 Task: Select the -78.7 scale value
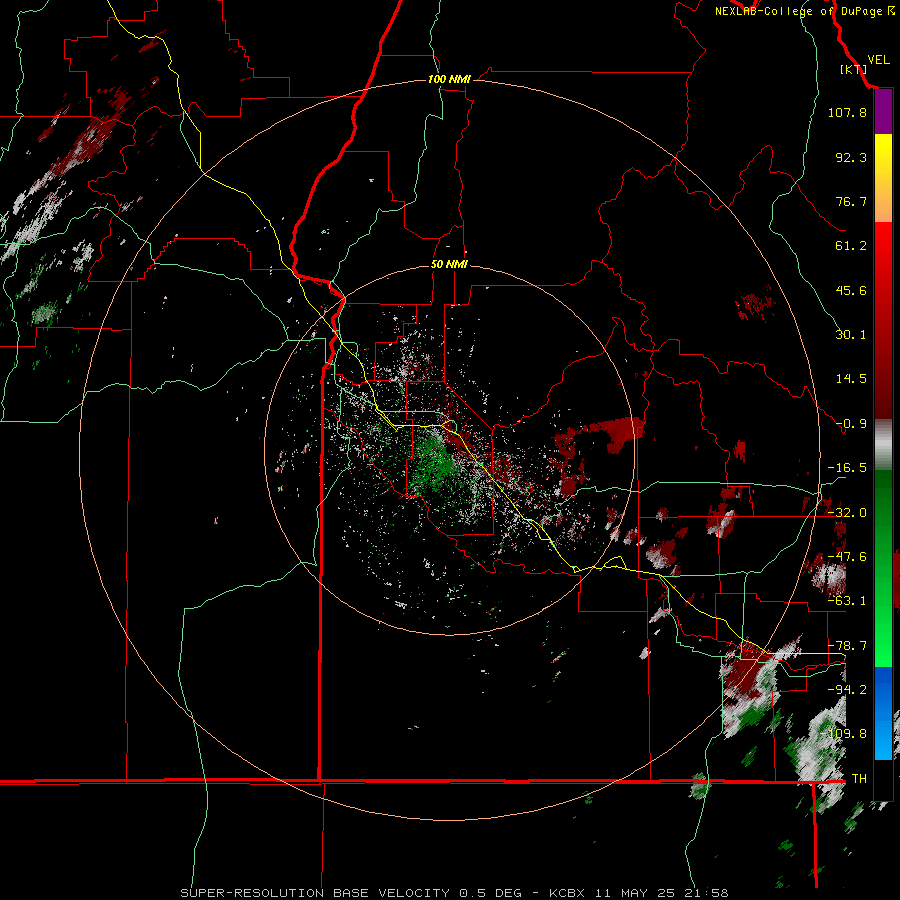pyautogui.click(x=847, y=646)
